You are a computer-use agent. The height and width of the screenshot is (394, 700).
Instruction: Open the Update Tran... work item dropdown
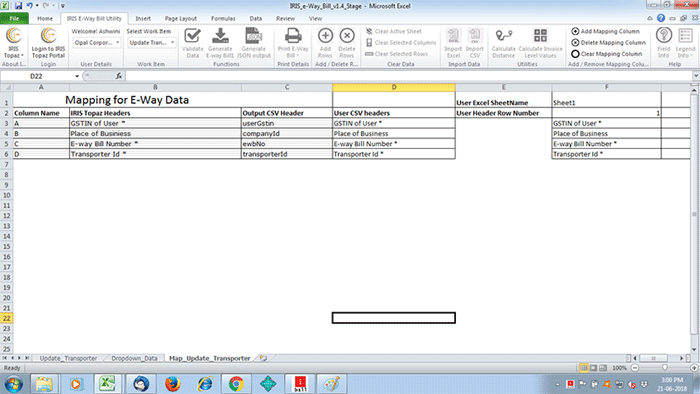pos(151,42)
